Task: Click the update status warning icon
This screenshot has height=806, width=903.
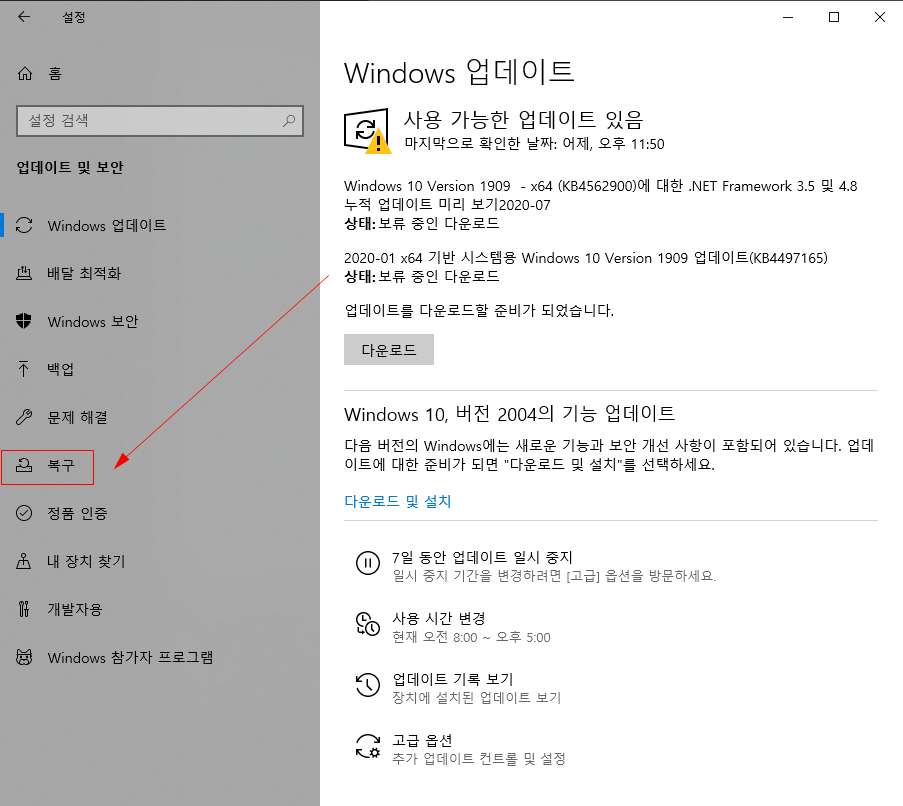Action: point(367,131)
